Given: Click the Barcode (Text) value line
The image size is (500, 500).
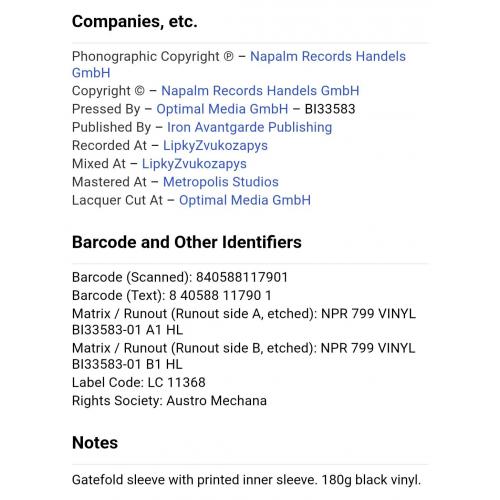Looking at the screenshot, I should [172, 295].
